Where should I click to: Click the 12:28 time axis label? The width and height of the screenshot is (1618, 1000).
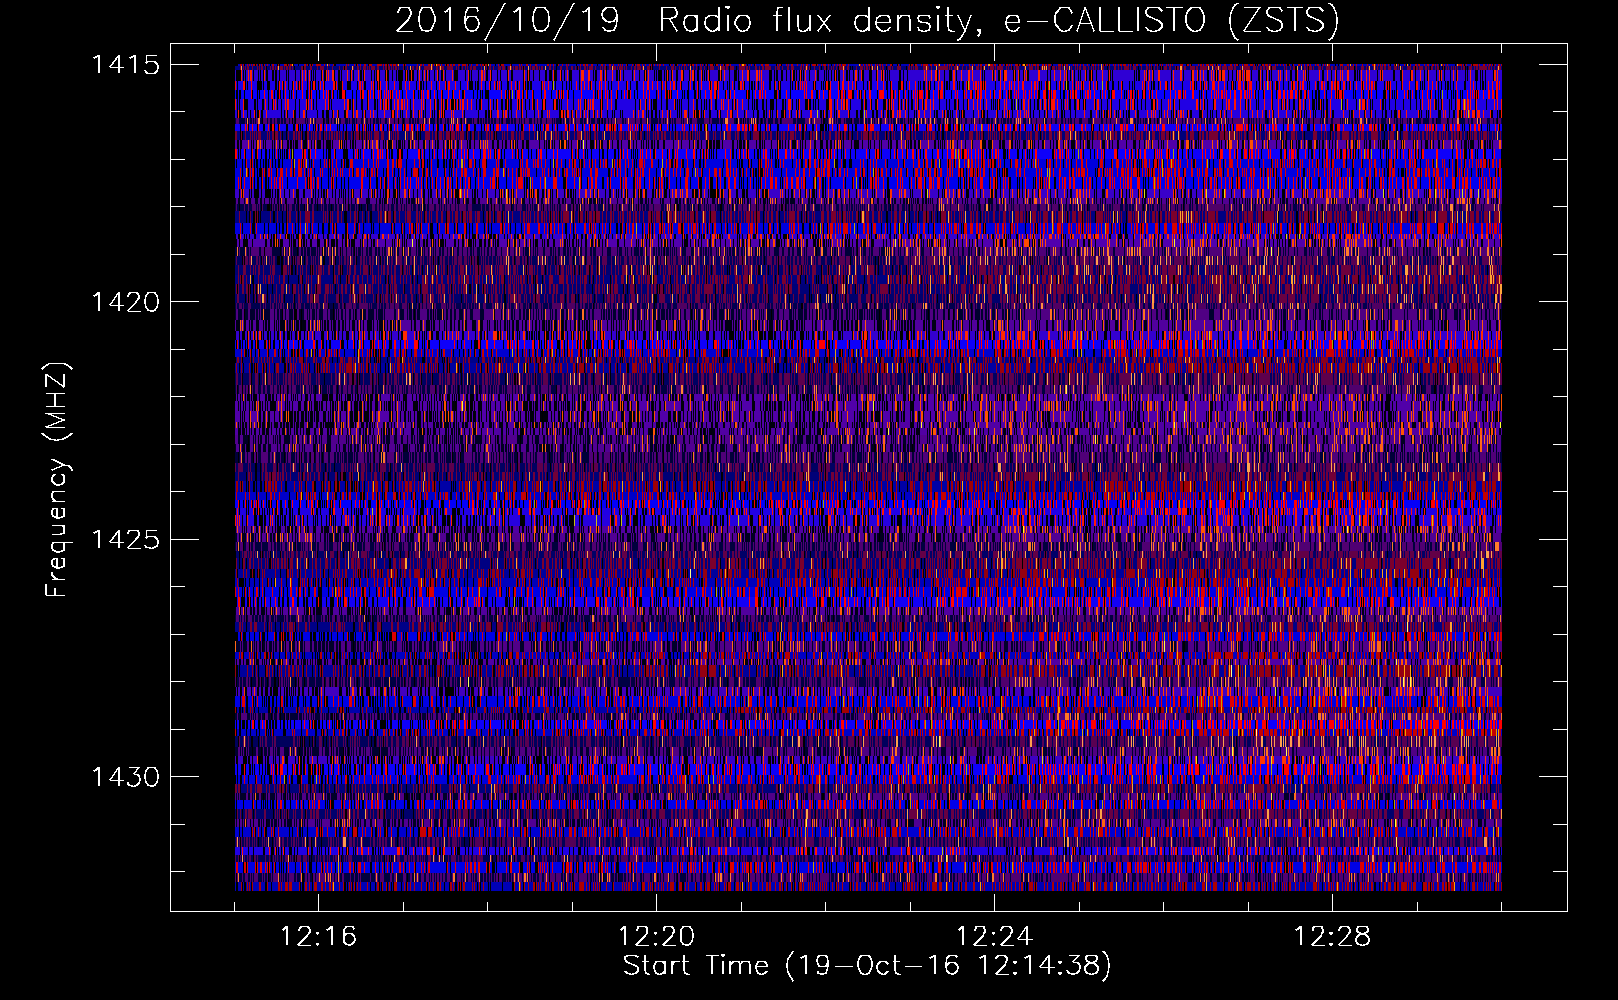(x=1332, y=937)
